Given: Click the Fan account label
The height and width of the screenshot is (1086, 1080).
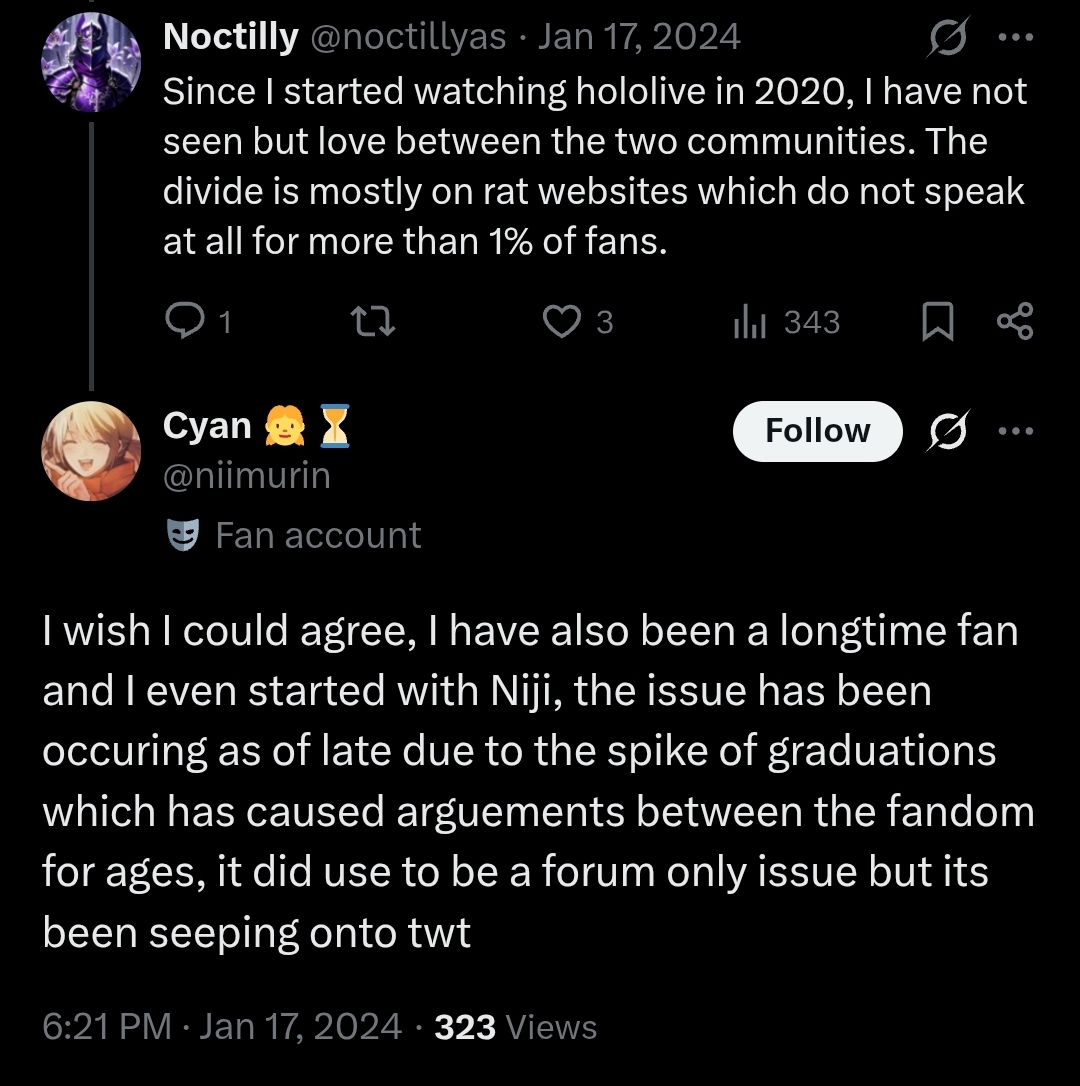Looking at the screenshot, I should 318,535.
